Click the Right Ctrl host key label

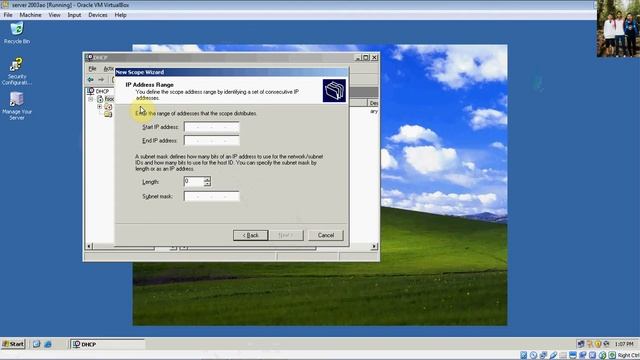pos(628,356)
